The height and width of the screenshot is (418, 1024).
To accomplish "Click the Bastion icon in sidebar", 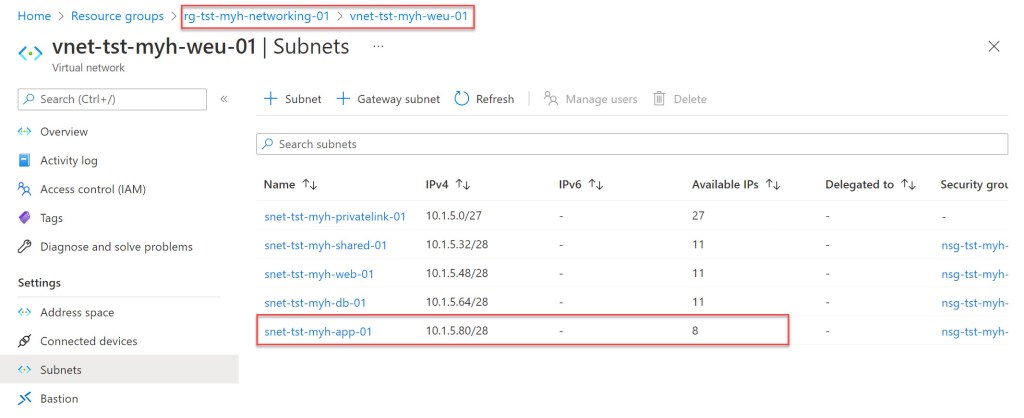I will coord(25,399).
